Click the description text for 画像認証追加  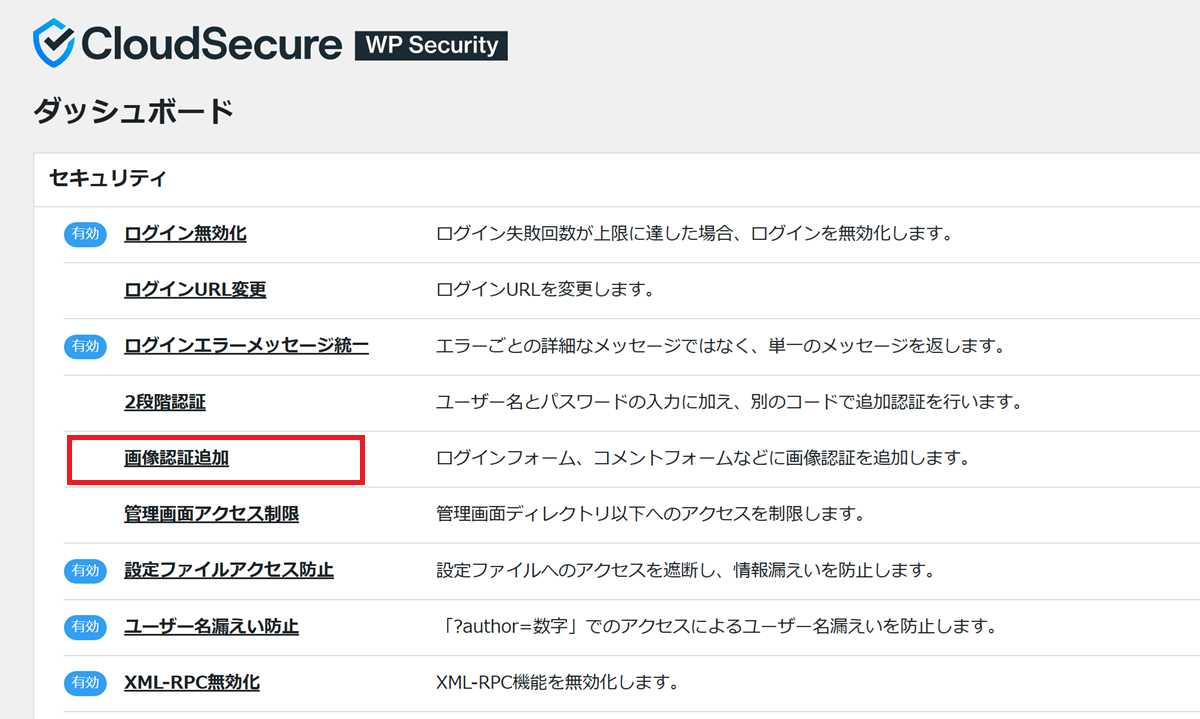click(703, 458)
